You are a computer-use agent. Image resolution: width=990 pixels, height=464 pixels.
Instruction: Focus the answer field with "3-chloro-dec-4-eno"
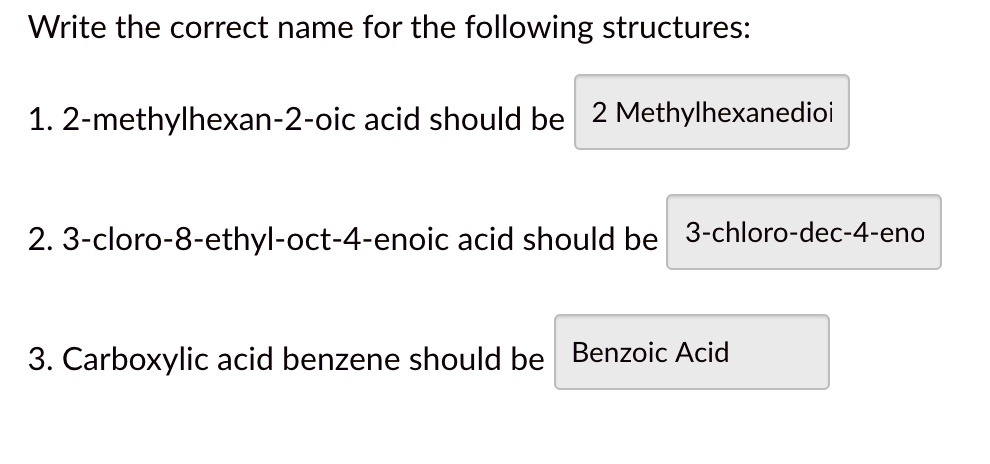(803, 232)
